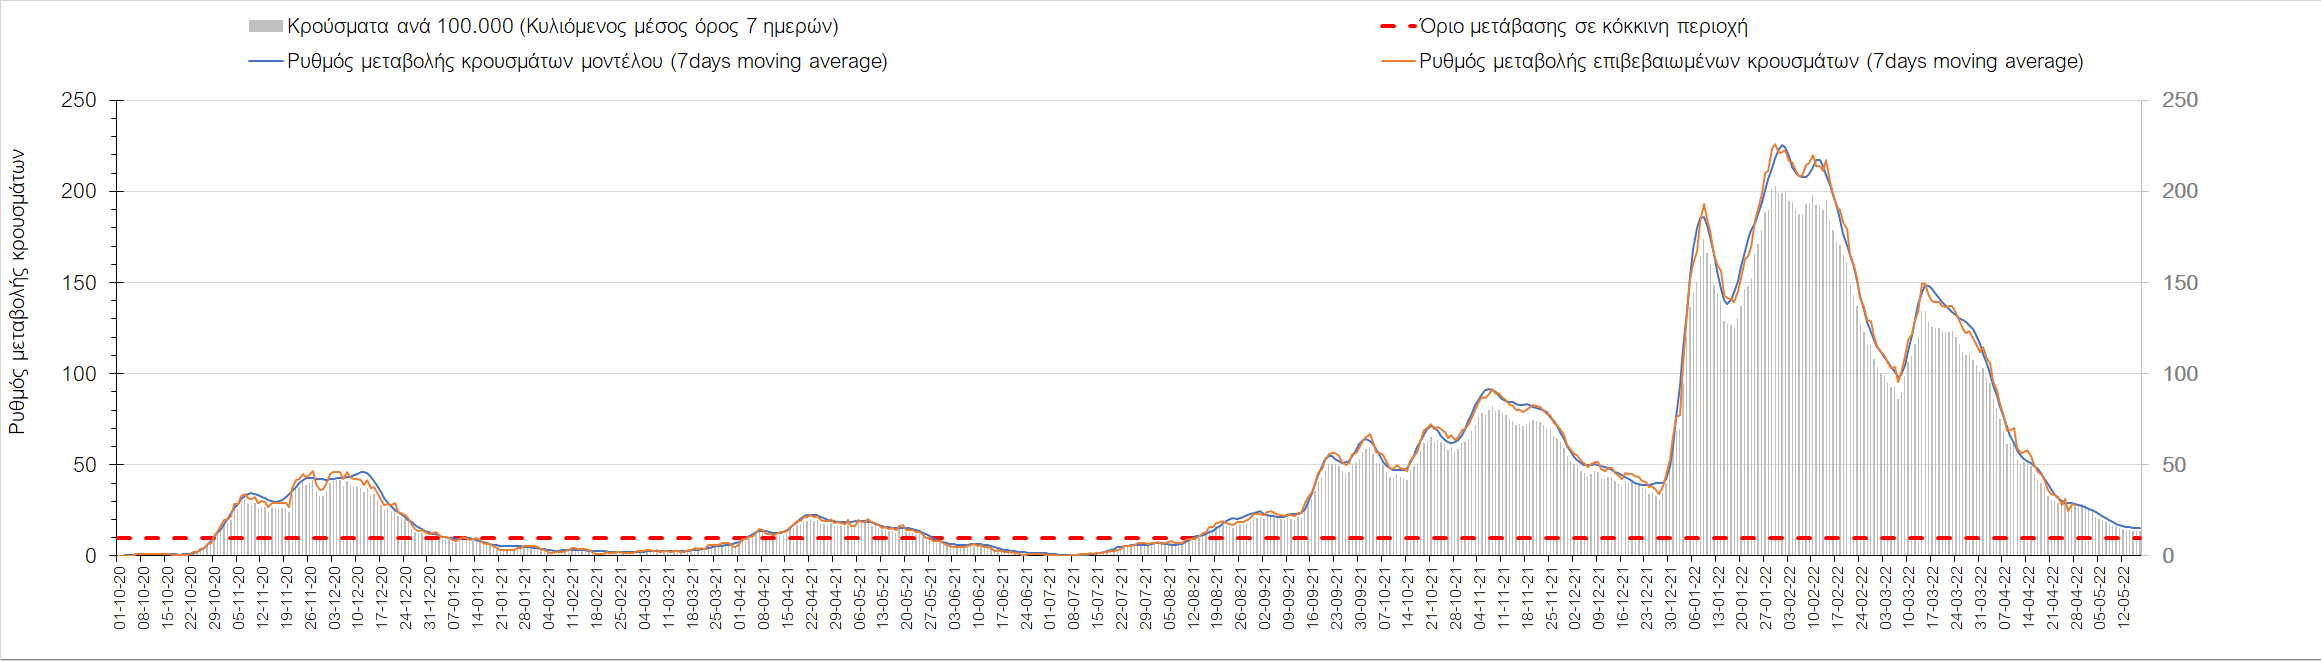Click the red dashed threshold legend marker
2321x661 pixels.
(1397, 27)
